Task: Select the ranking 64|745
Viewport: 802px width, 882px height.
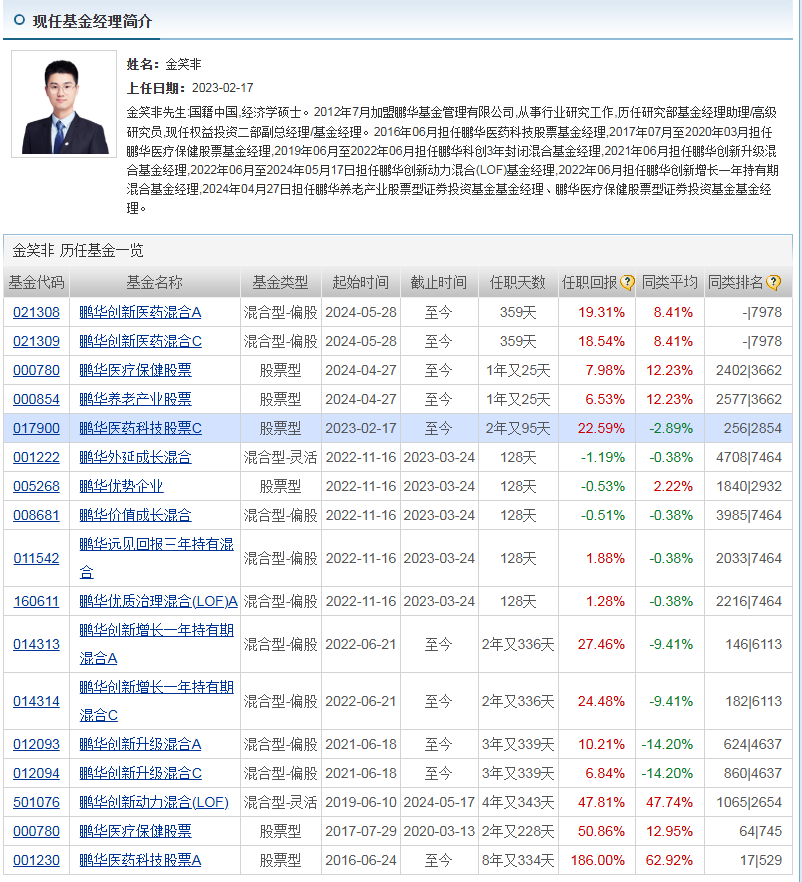Action: [760, 831]
